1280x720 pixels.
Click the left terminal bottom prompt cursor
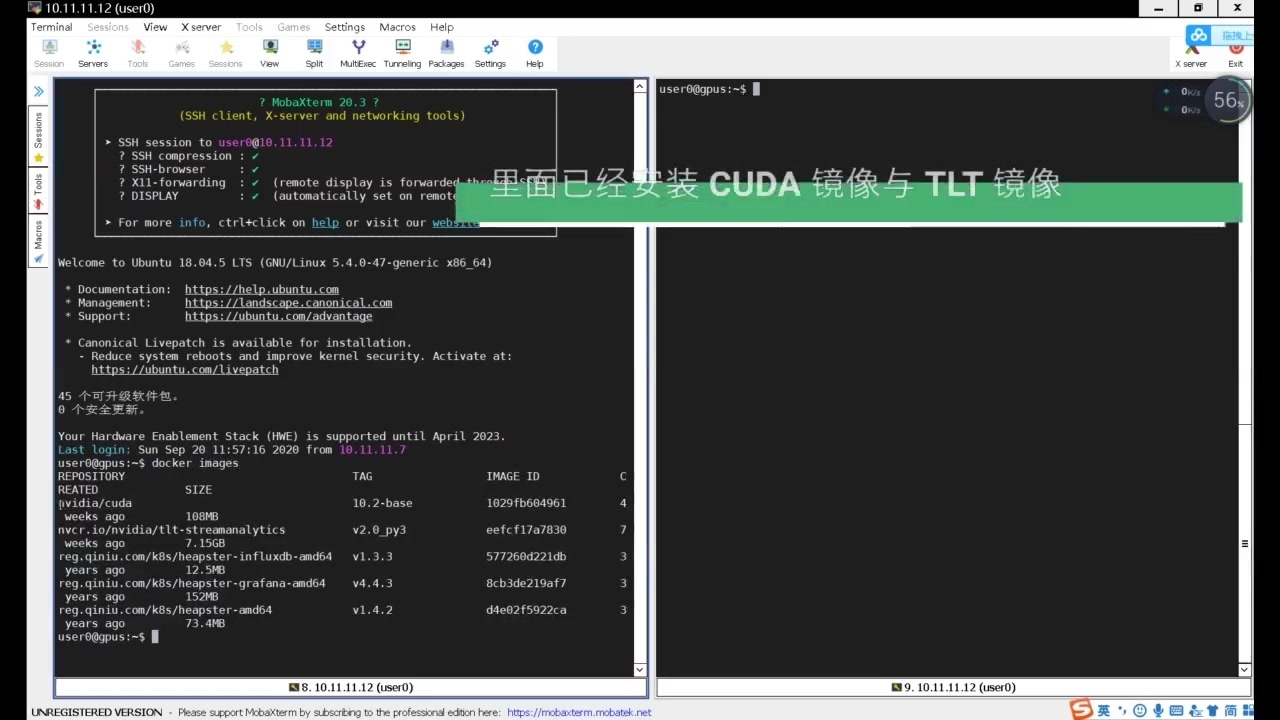tap(155, 636)
